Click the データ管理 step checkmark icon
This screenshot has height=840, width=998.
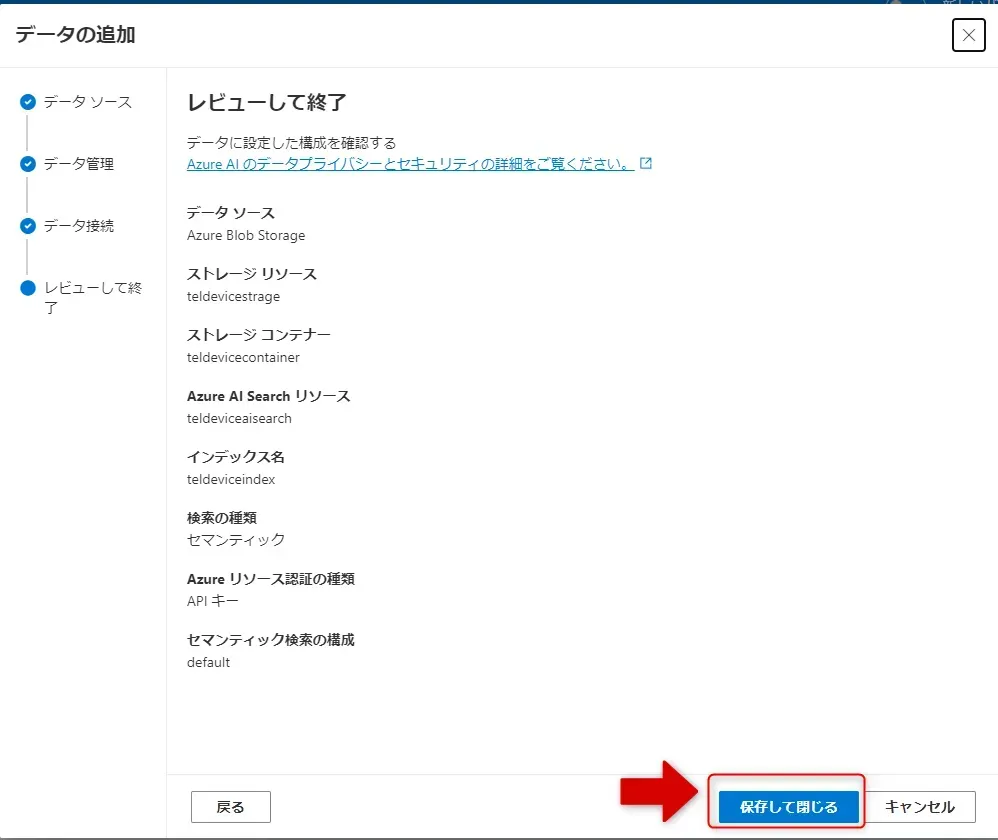point(28,164)
